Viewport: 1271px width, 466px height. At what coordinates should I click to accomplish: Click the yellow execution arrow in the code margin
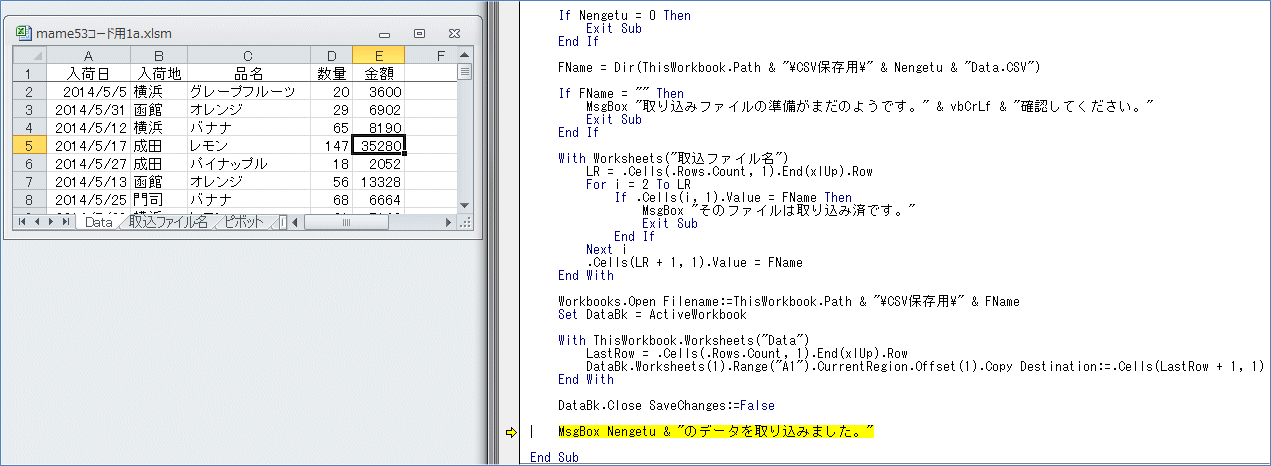(x=512, y=432)
